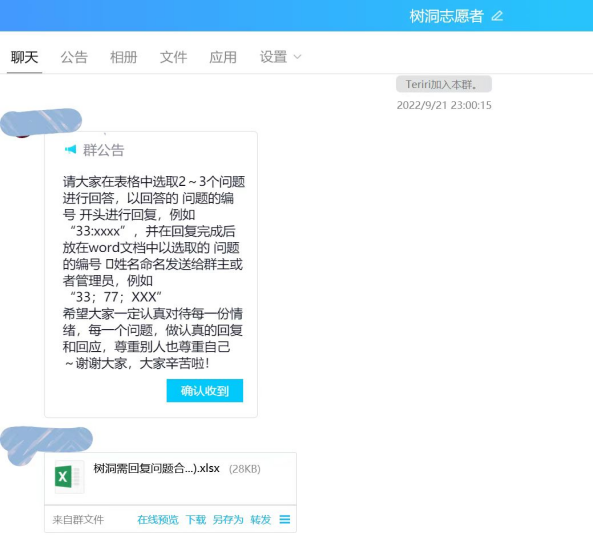Edit the group name with the pencil icon
The image size is (593, 544).
[497, 16]
